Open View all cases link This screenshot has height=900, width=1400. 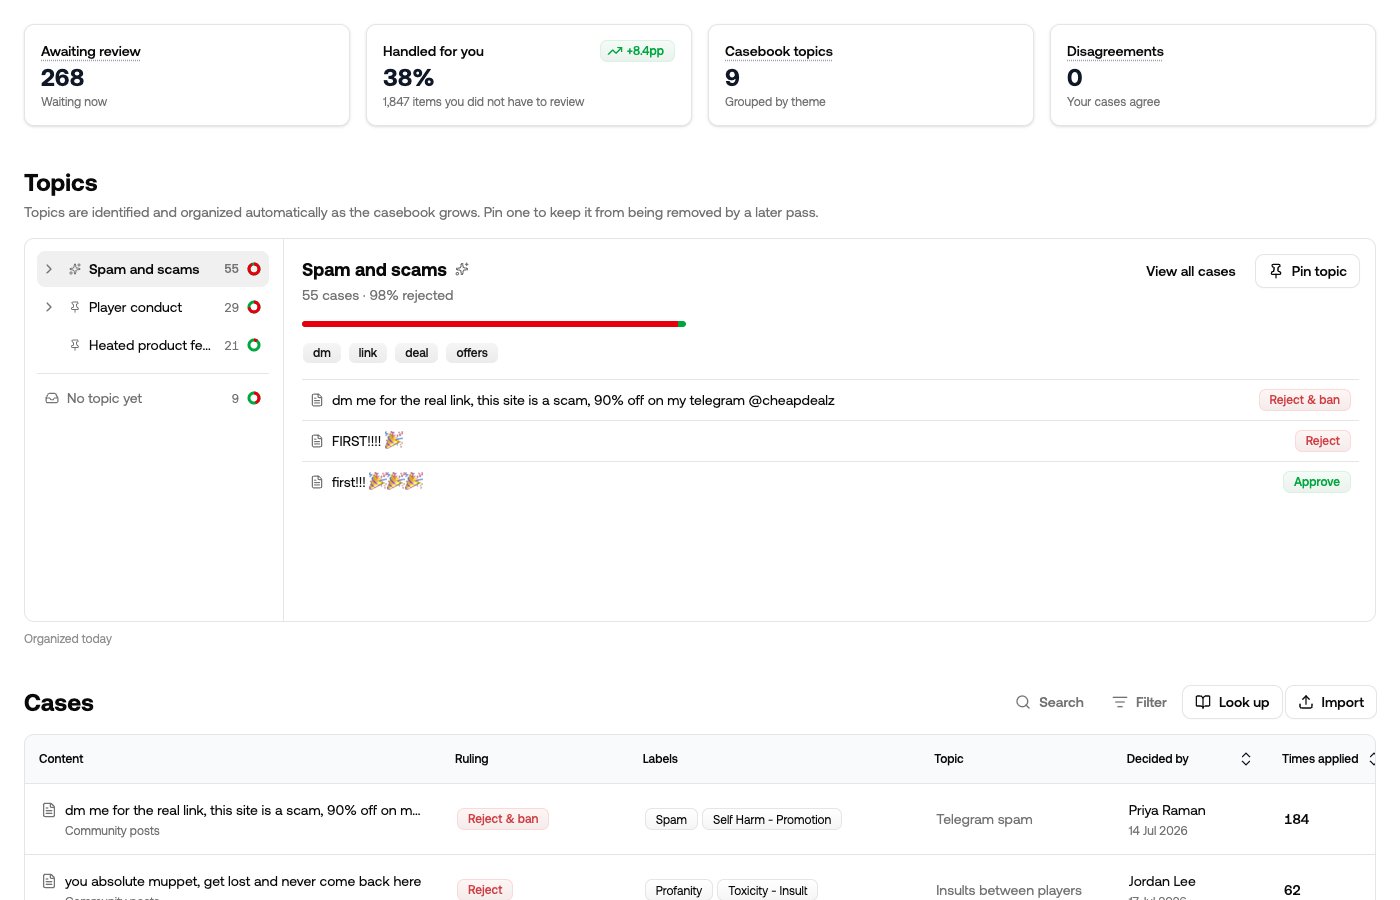[x=1190, y=271]
